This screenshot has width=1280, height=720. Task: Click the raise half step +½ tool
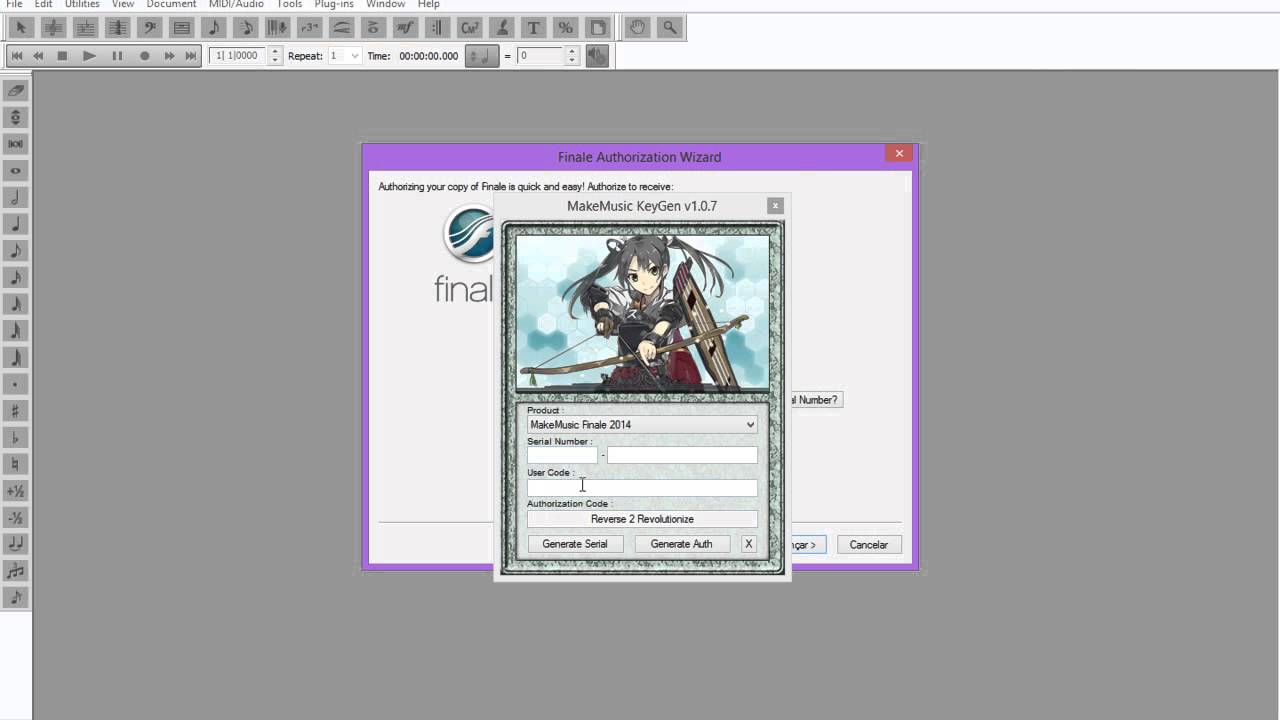[15, 491]
